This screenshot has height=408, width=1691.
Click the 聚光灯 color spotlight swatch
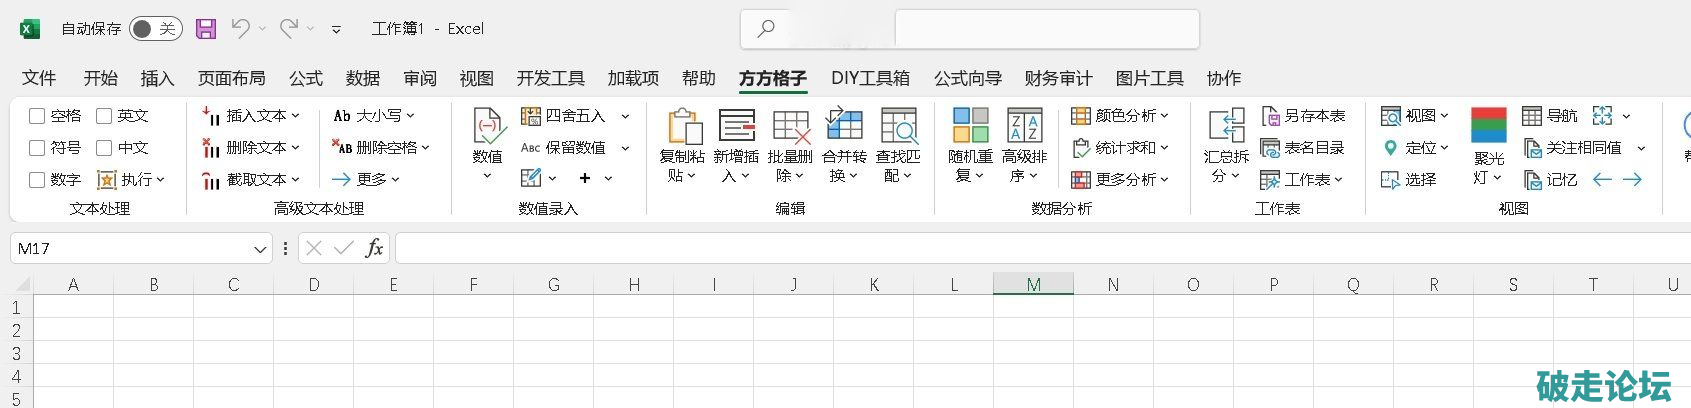pyautogui.click(x=1489, y=126)
